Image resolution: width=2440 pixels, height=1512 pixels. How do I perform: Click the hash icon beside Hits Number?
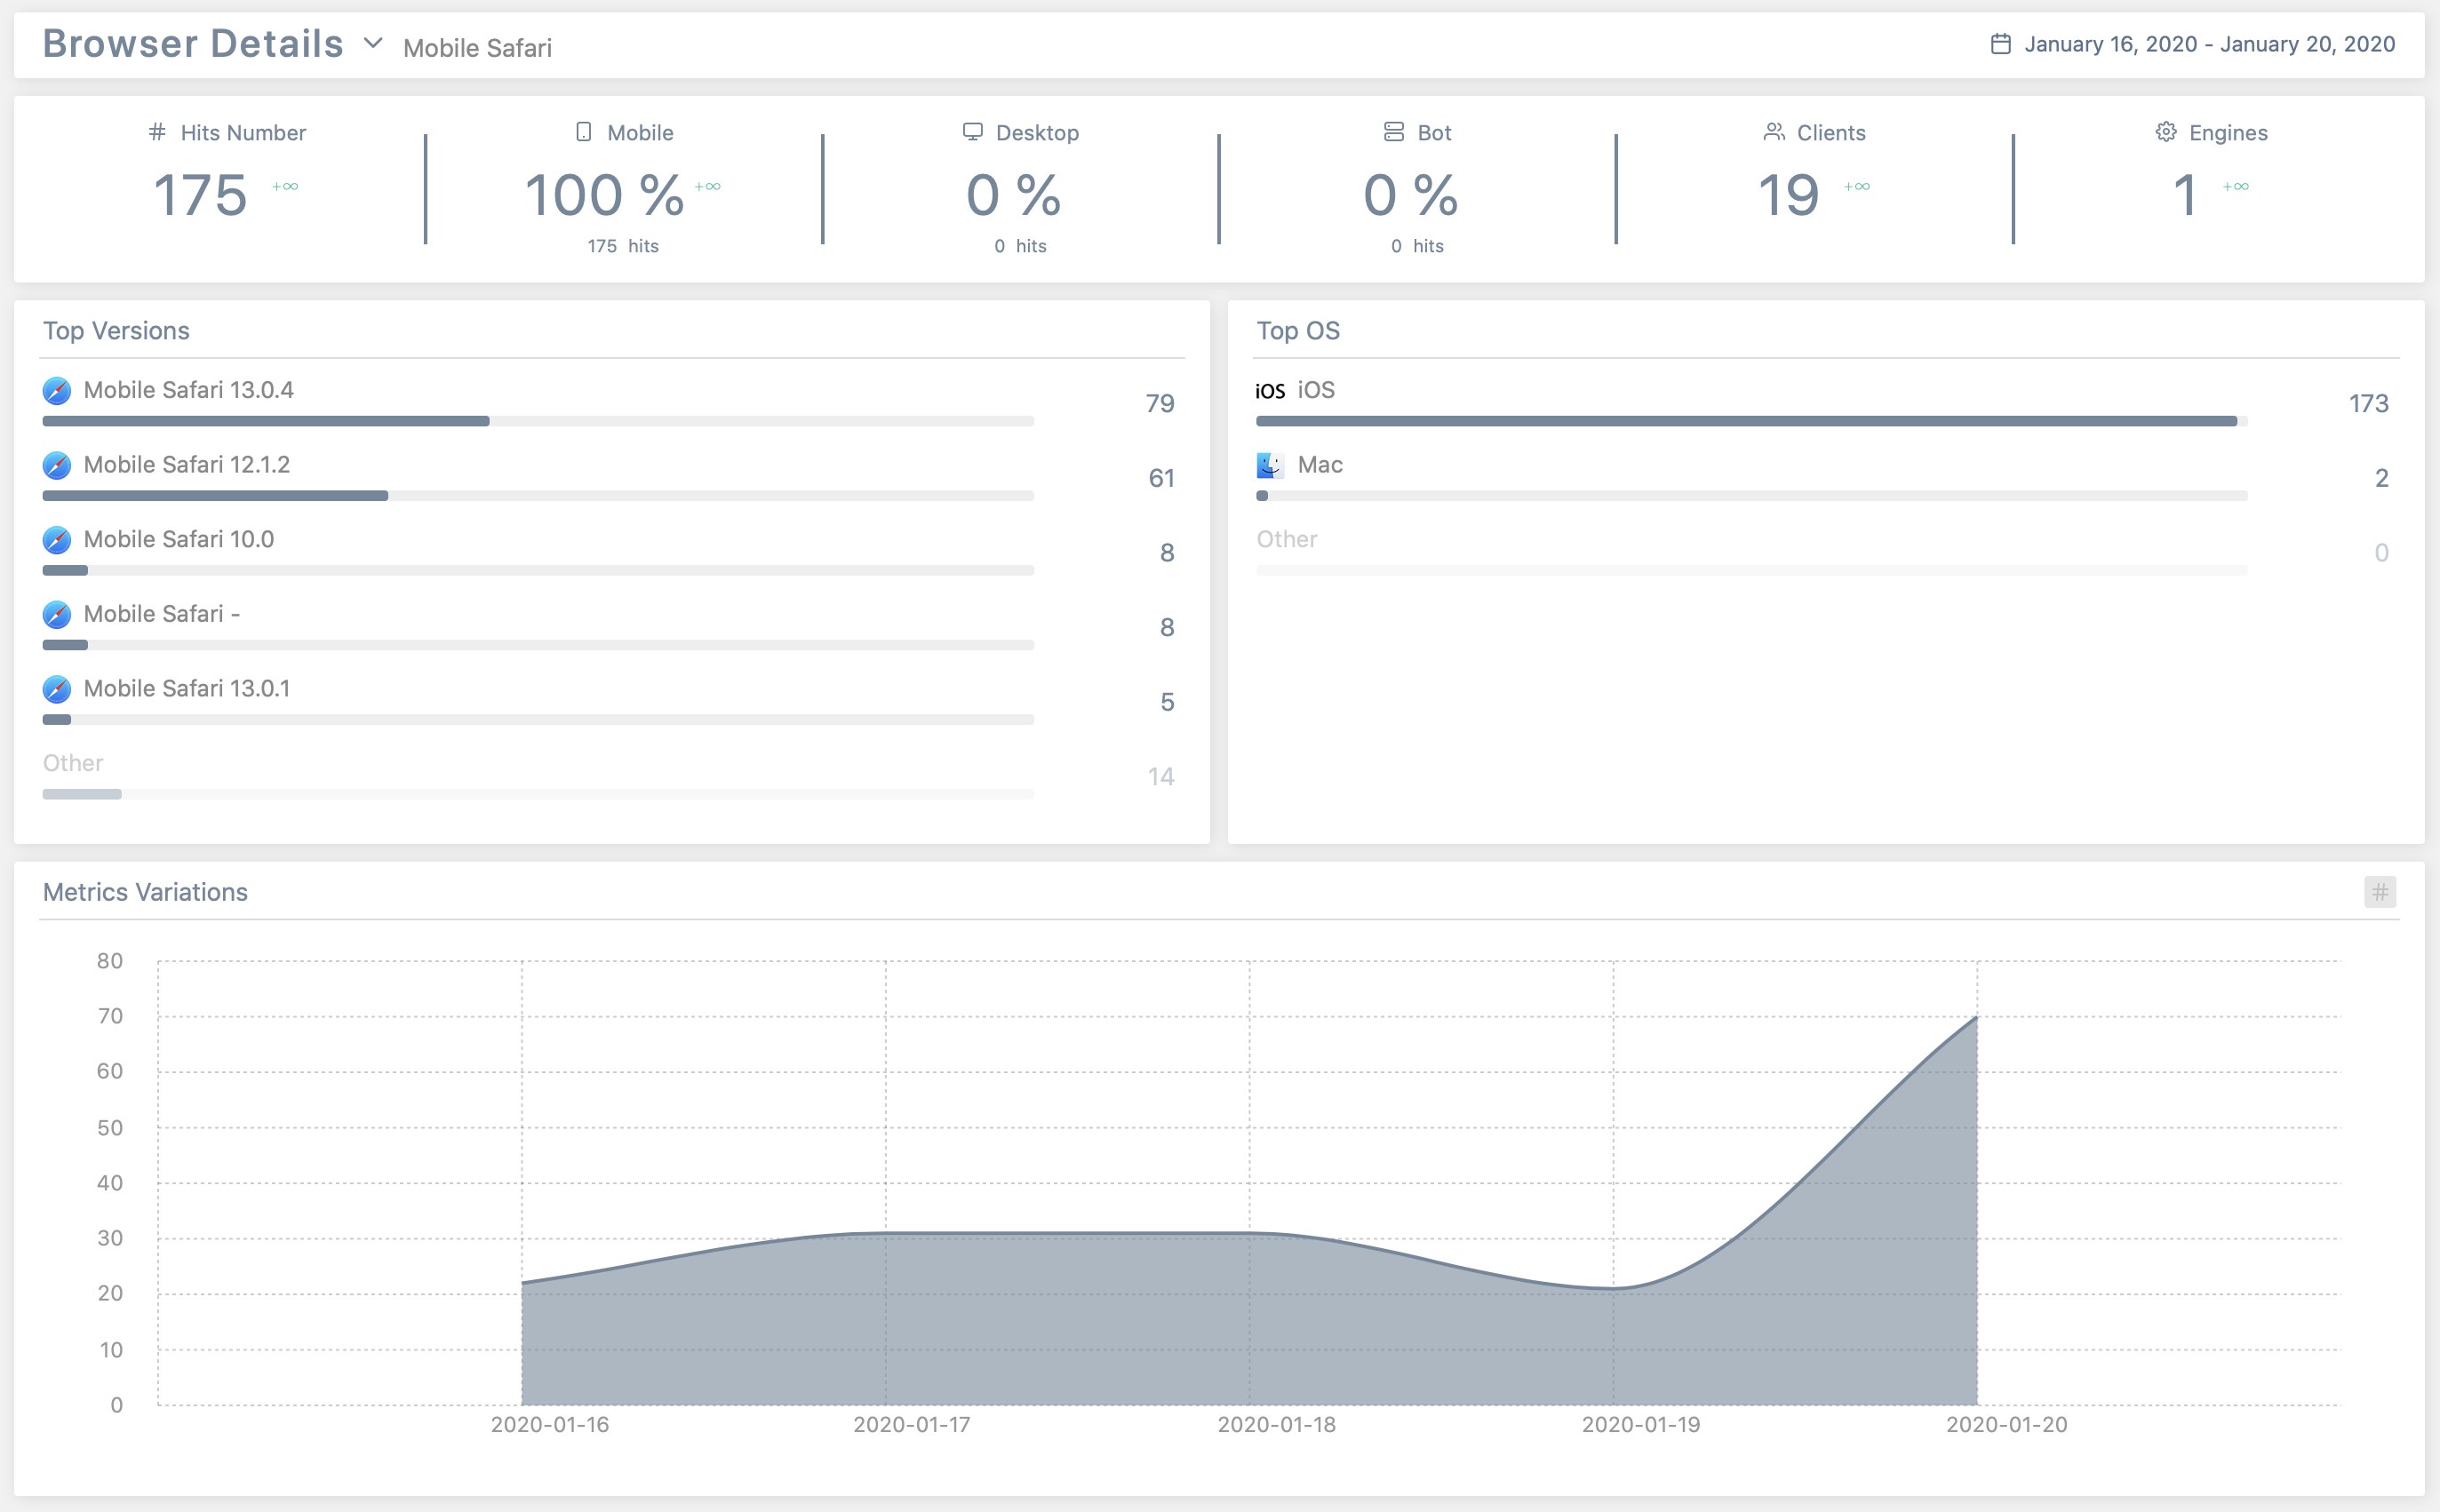point(157,132)
